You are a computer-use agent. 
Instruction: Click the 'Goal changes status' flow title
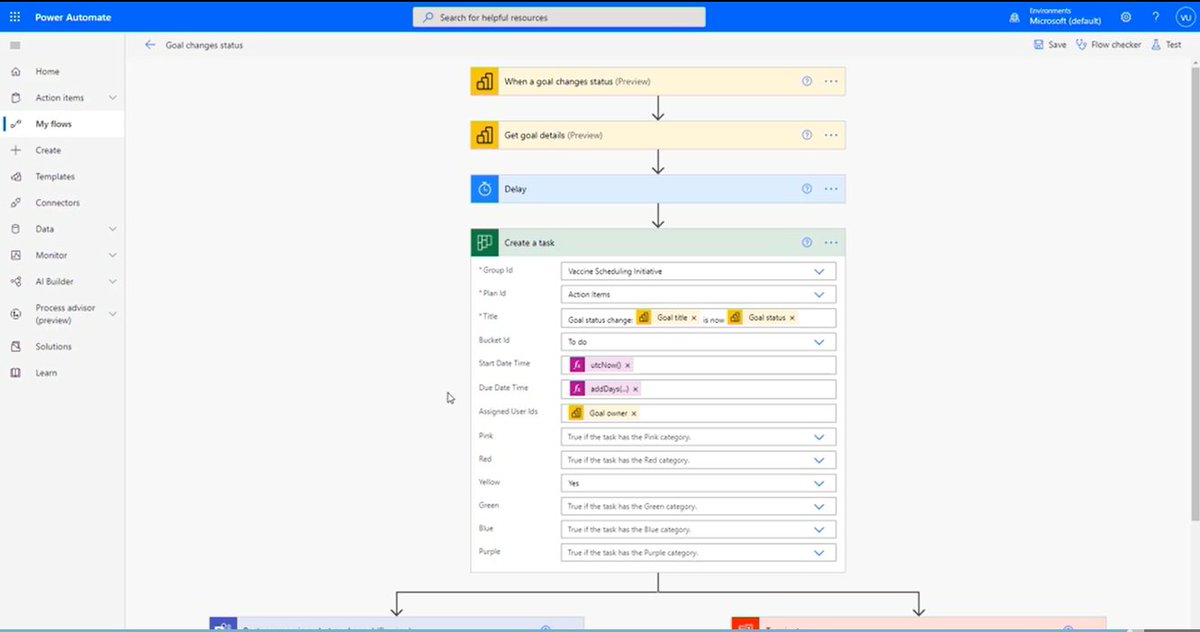[x=204, y=45]
